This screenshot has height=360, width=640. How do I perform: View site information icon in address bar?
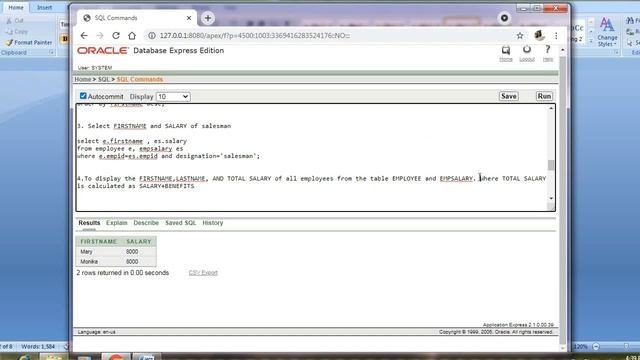pyautogui.click(x=151, y=36)
